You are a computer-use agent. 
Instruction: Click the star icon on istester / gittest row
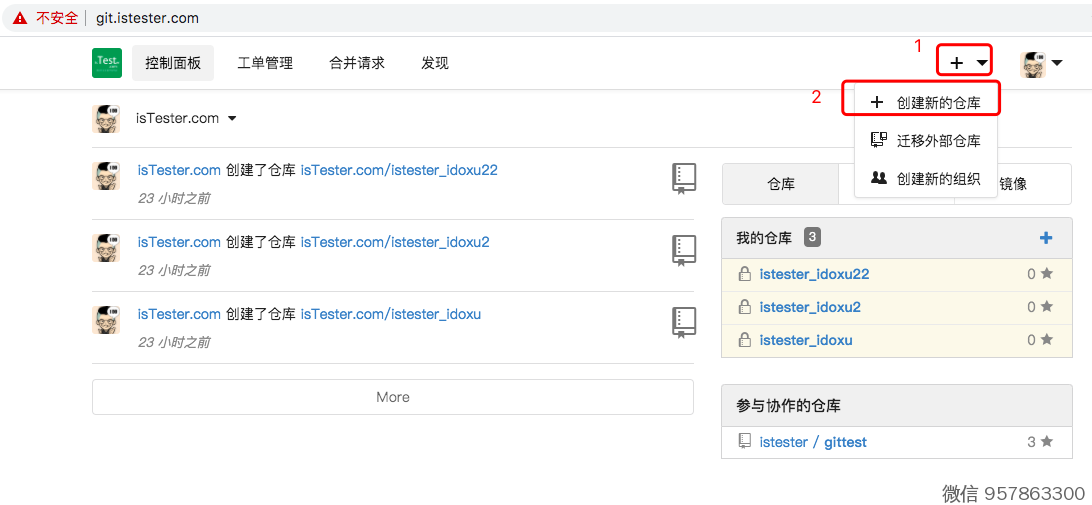point(1047,441)
